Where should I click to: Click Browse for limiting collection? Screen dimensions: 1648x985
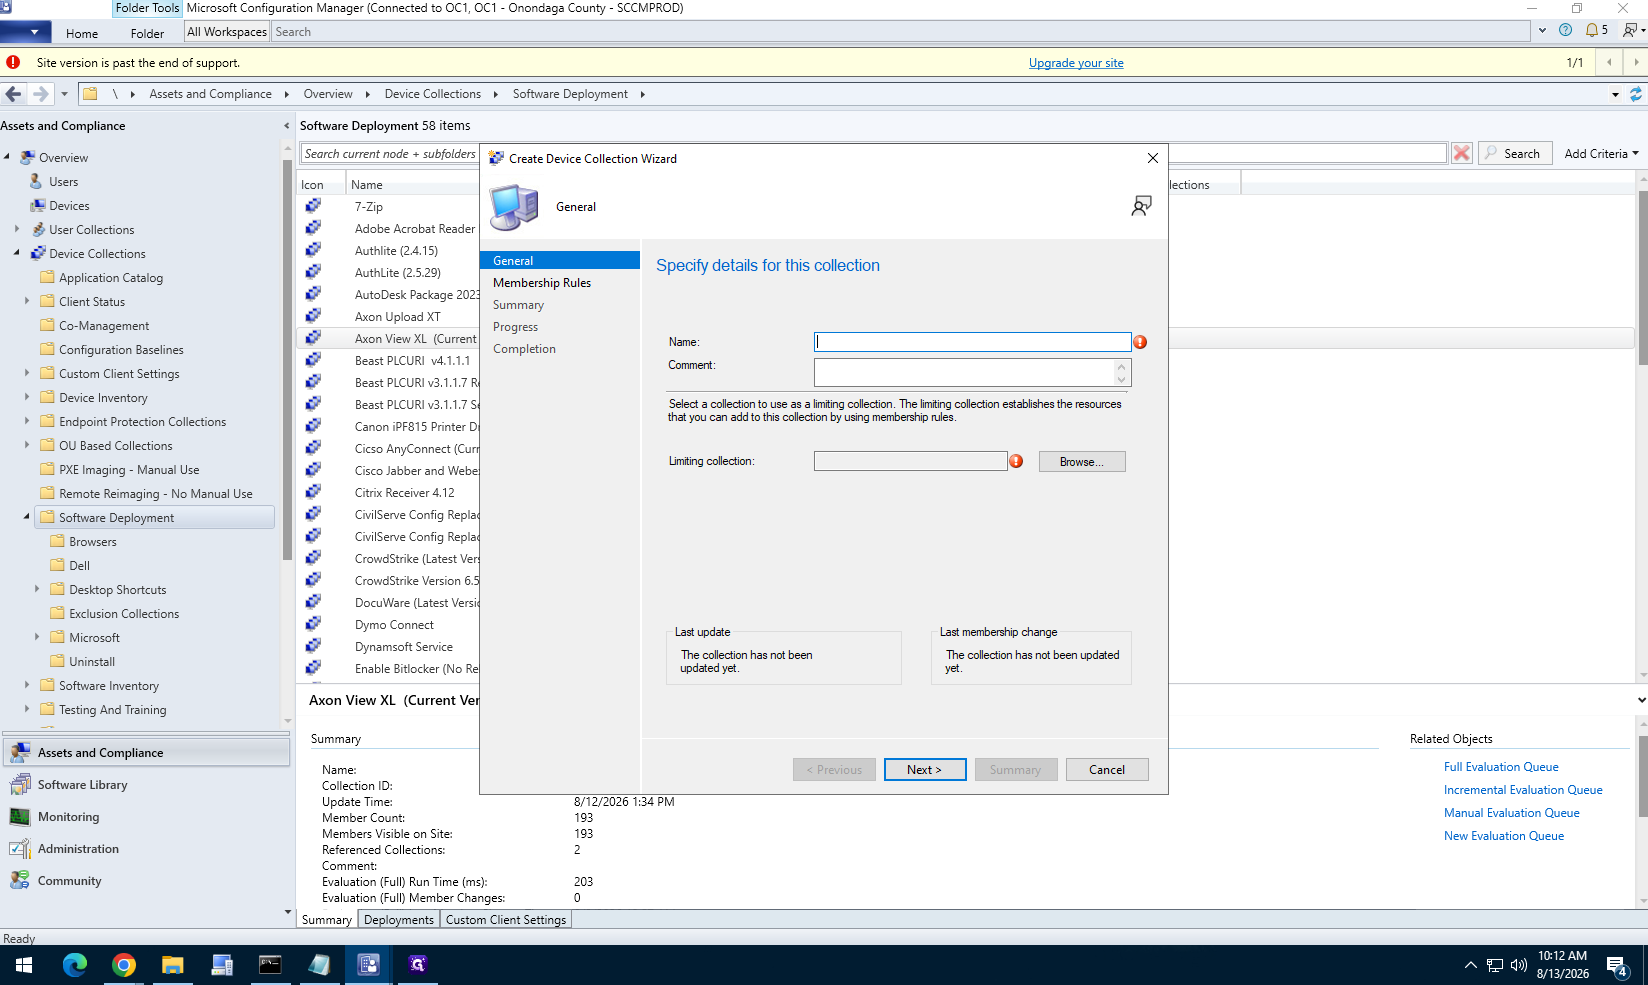(x=1082, y=461)
